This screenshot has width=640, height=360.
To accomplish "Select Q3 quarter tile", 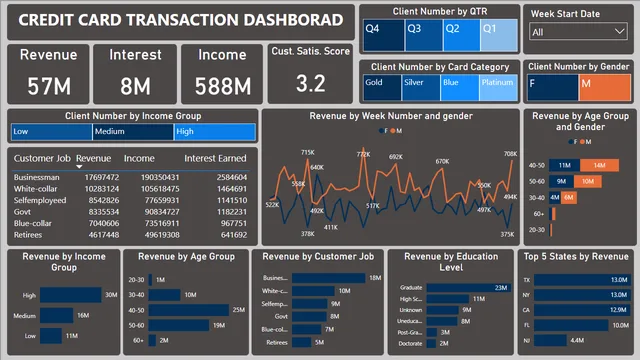I will pyautogui.click(x=424, y=35).
